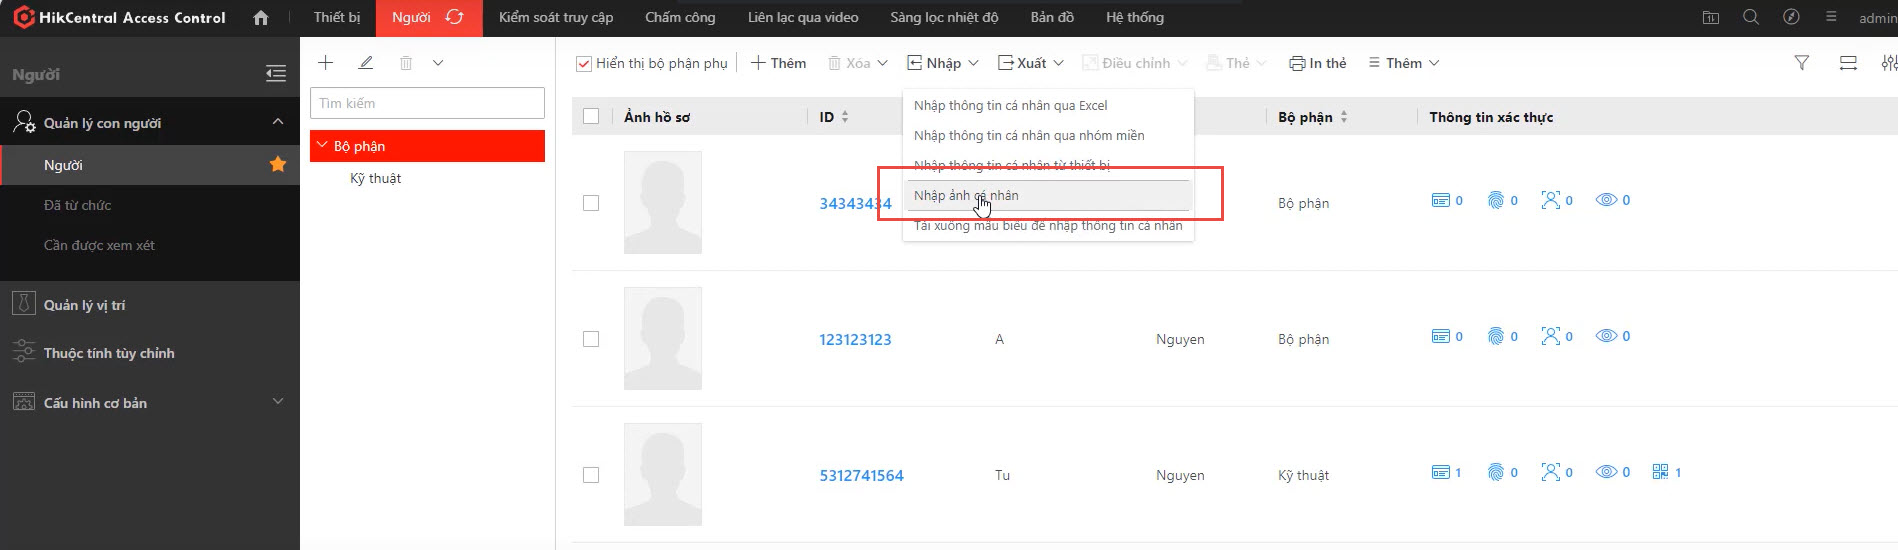Collapse Quản lý con người section

pyautogui.click(x=278, y=122)
